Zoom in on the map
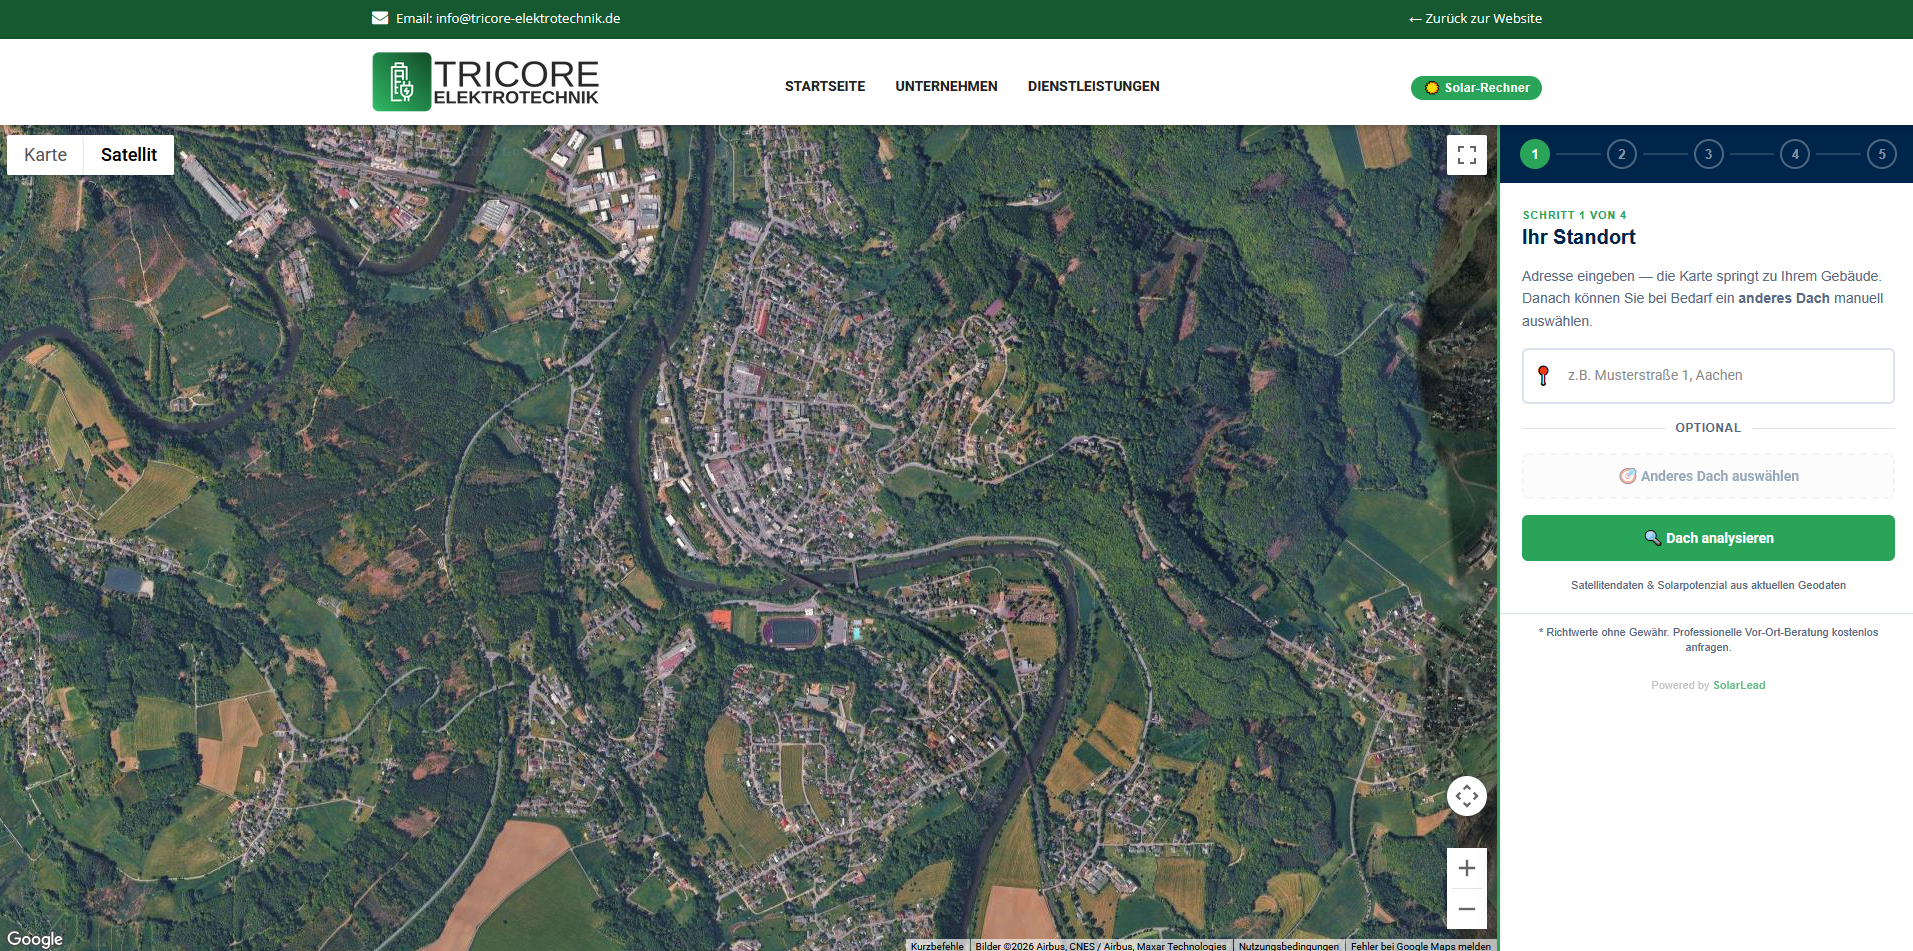 click(1466, 868)
